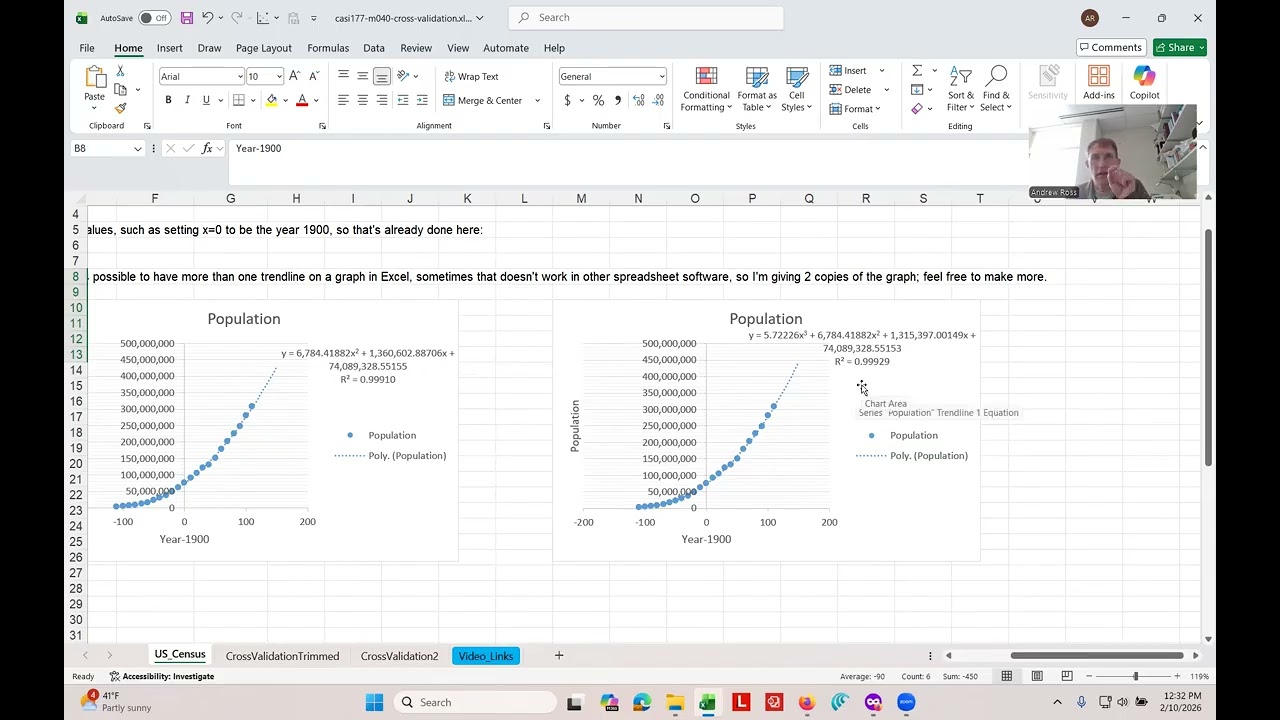Increase font size button

[294, 76]
